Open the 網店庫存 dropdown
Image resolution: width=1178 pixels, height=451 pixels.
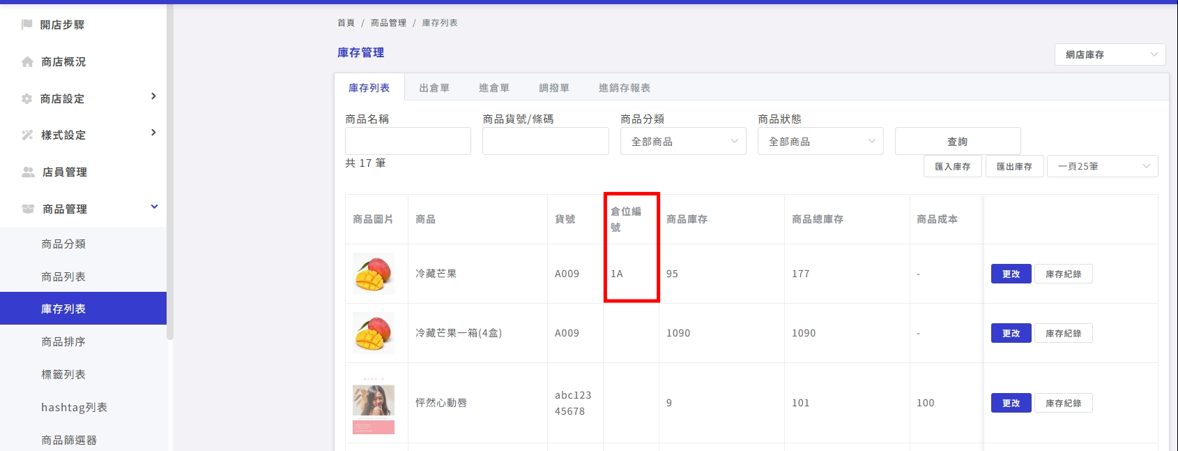[x=1110, y=55]
